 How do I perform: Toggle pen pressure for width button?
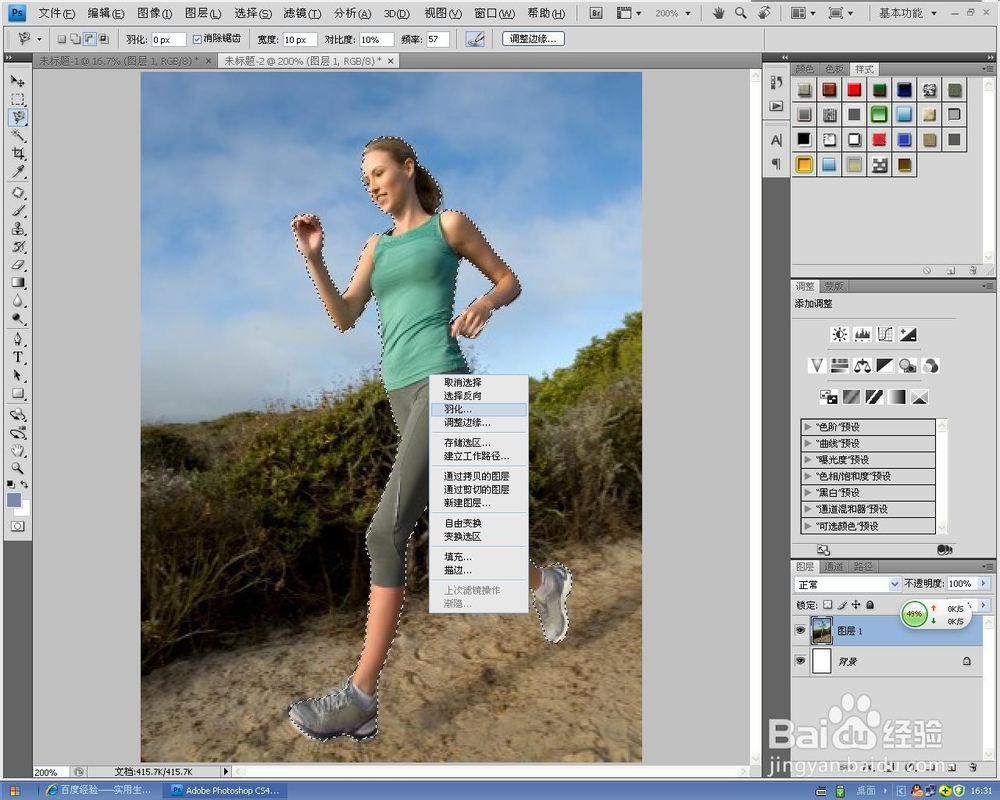coord(475,39)
